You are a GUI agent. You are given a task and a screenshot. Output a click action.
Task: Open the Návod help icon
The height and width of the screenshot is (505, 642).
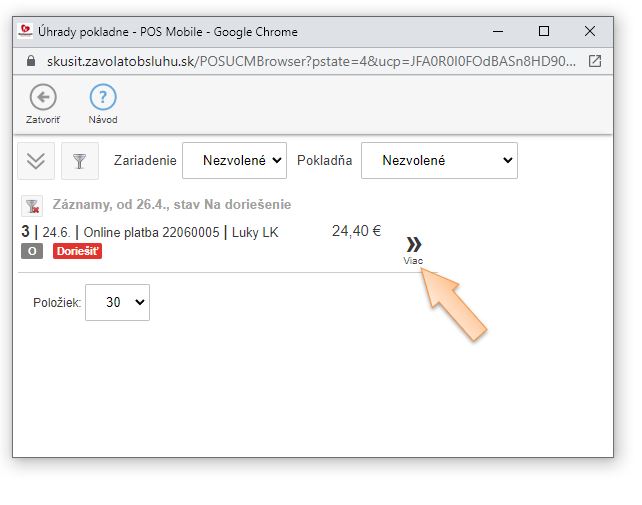pyautogui.click(x=103, y=97)
